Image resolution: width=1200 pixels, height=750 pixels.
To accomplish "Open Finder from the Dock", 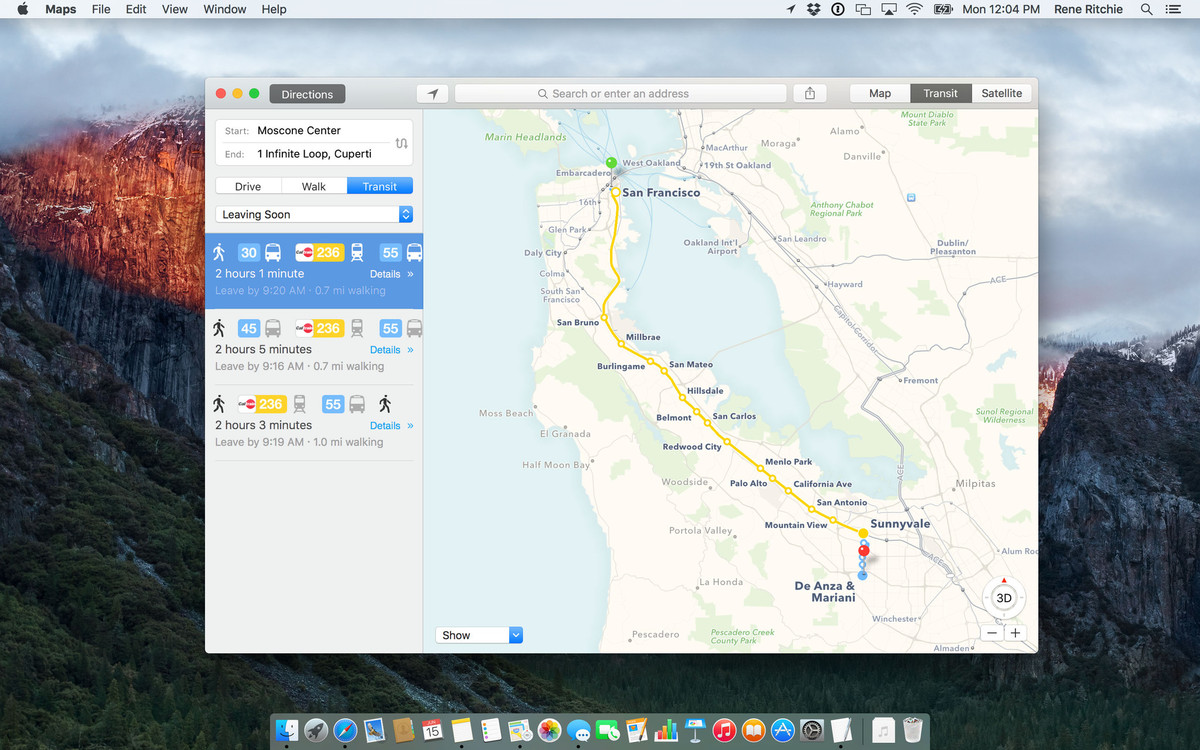I will coord(288,731).
